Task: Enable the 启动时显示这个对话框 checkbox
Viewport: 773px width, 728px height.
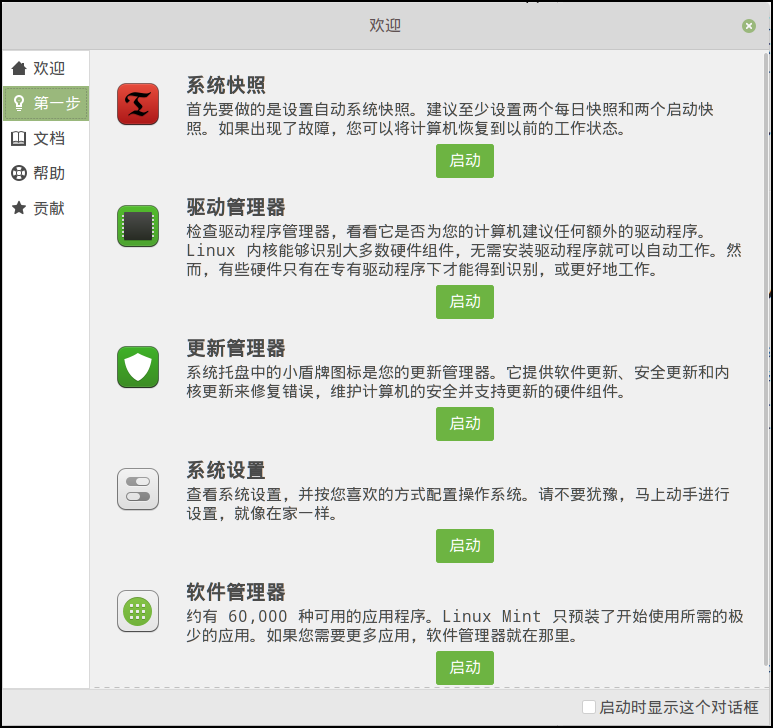Action: pyautogui.click(x=589, y=707)
